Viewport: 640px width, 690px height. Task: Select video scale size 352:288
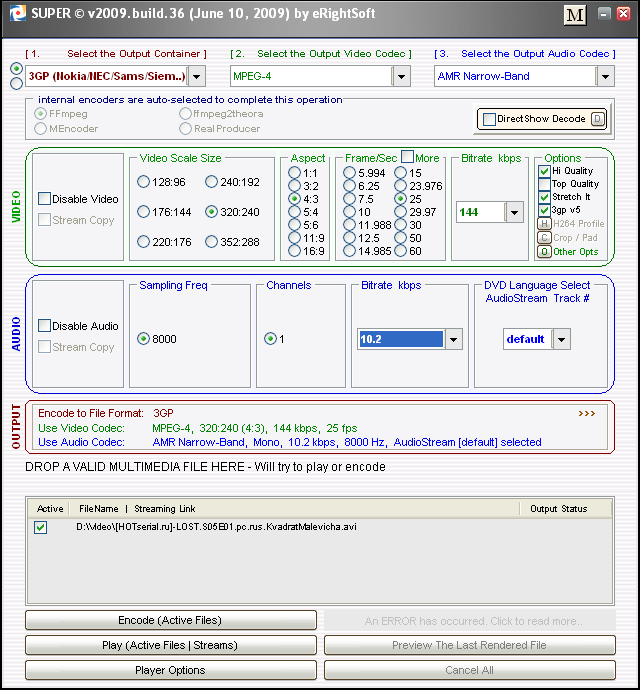click(x=211, y=242)
